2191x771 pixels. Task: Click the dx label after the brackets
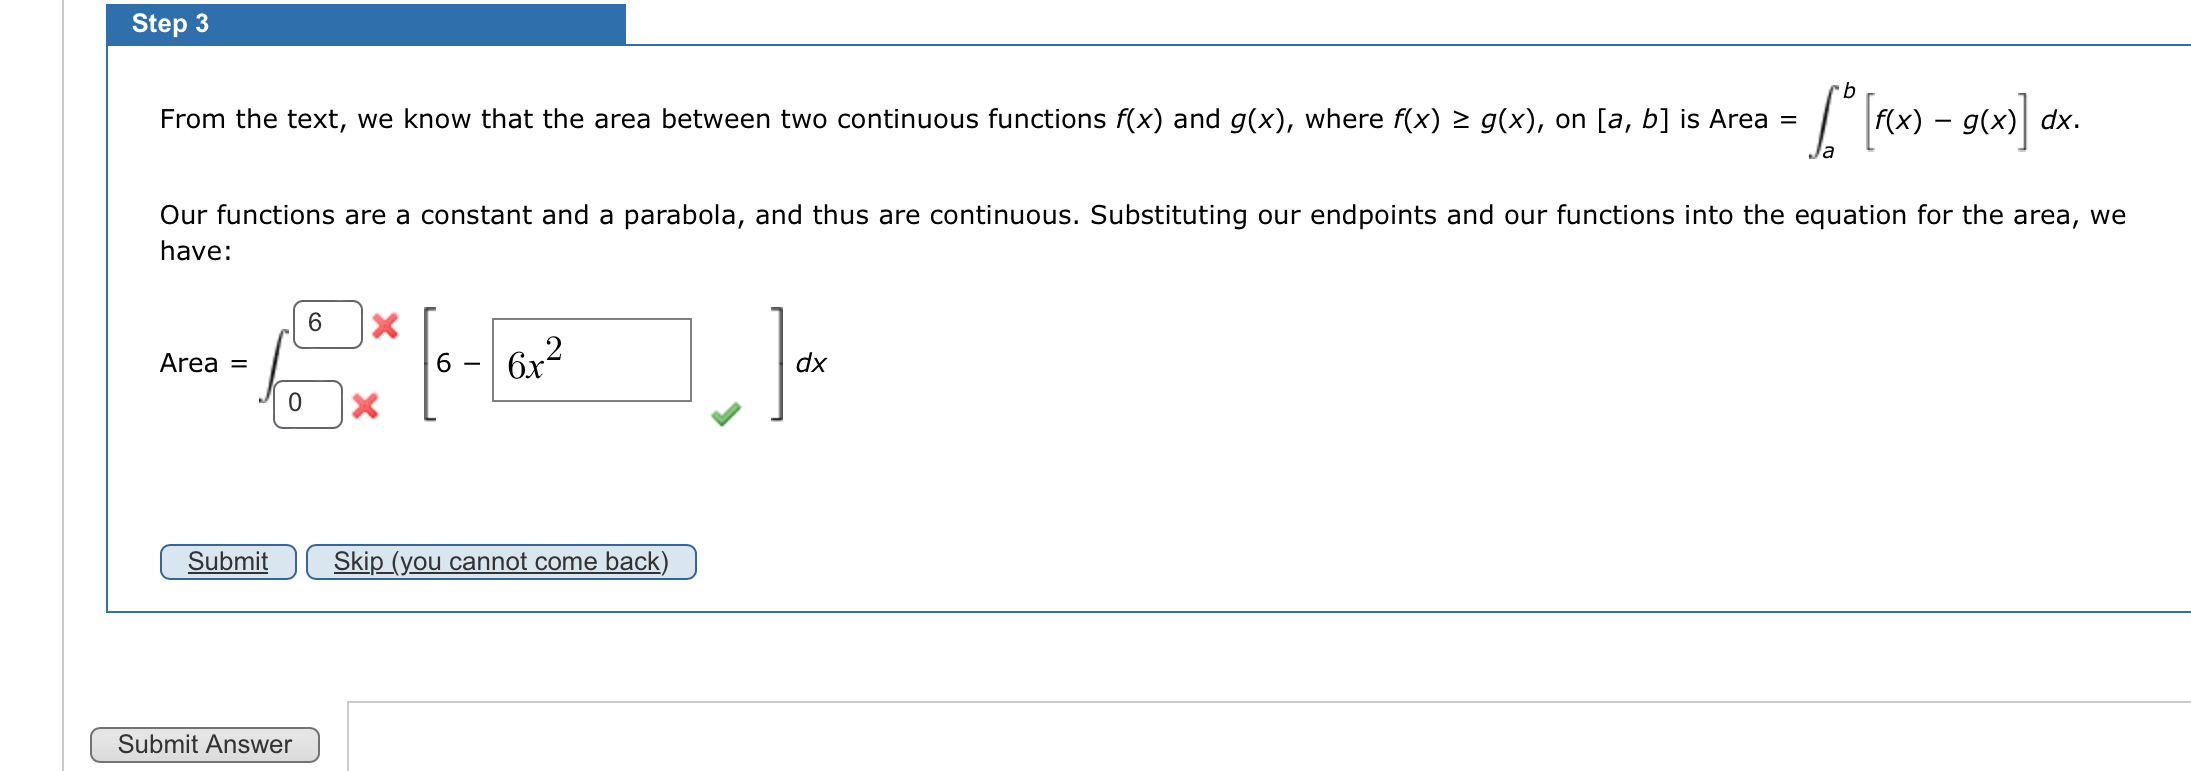tap(810, 363)
